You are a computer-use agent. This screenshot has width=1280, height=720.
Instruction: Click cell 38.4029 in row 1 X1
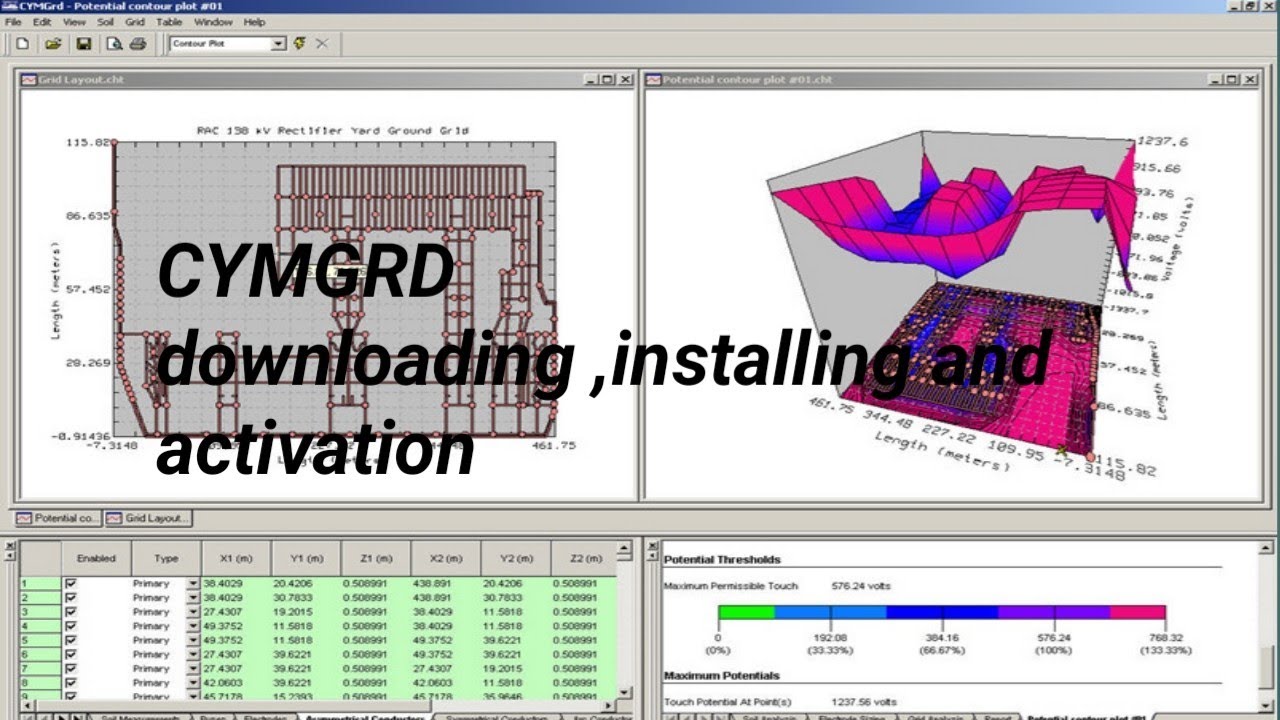click(235, 583)
